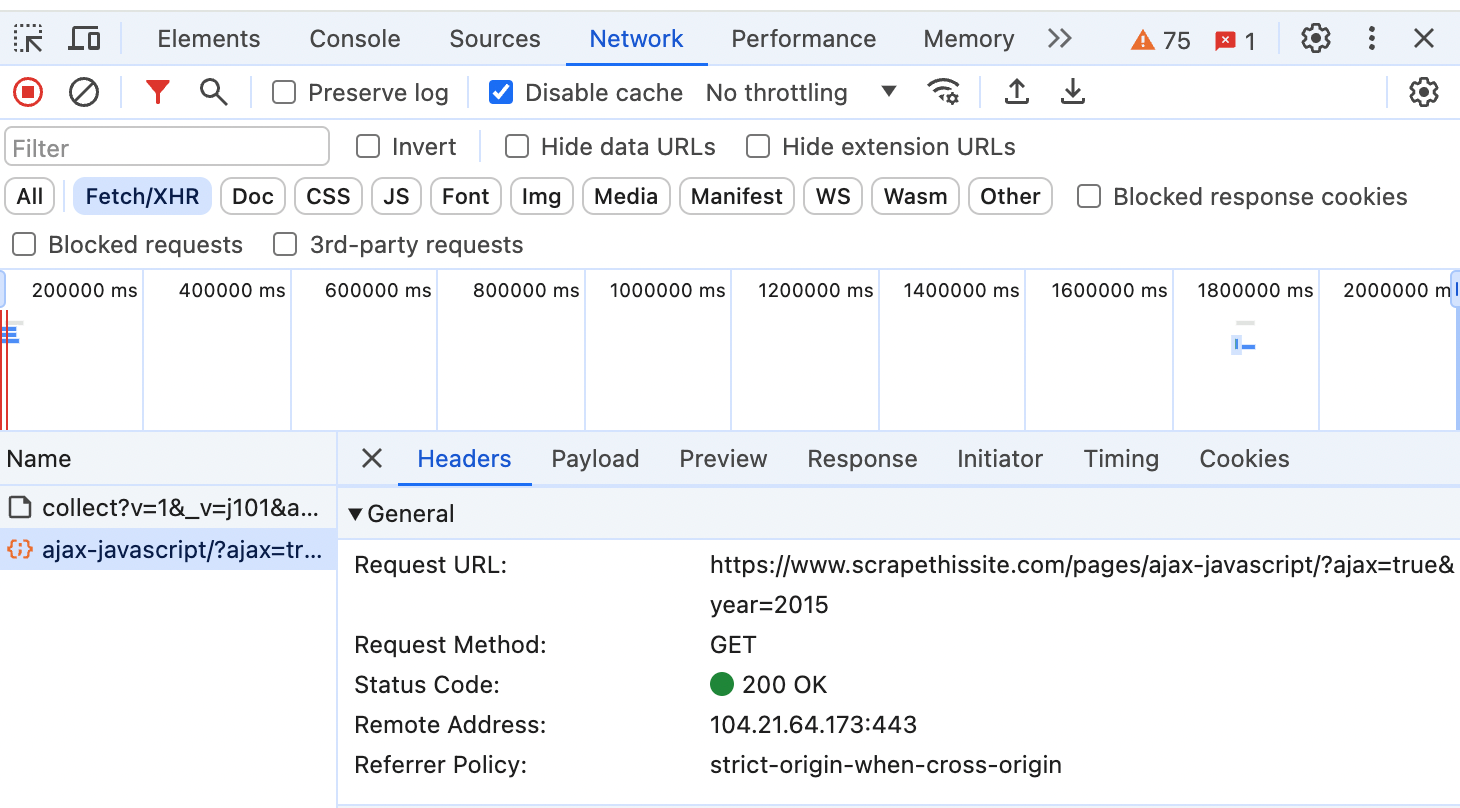Open the Response tab

pyautogui.click(x=862, y=459)
